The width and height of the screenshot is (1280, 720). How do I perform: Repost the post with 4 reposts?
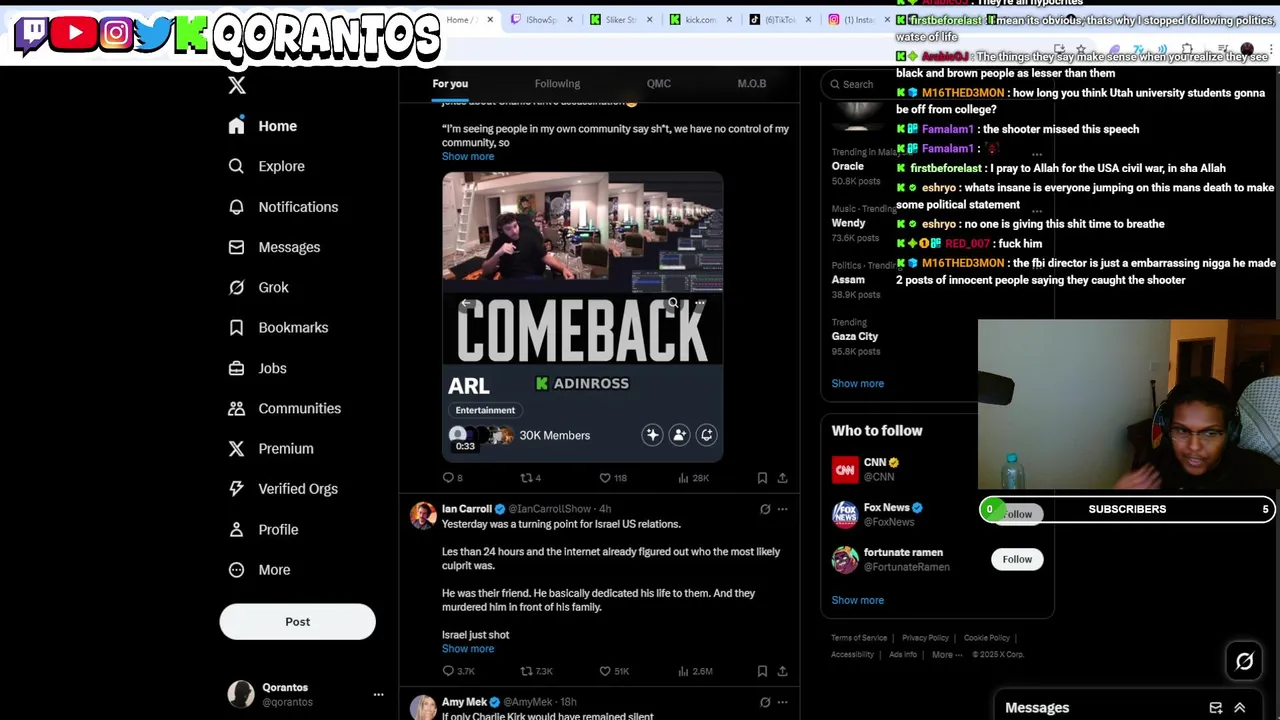(531, 478)
